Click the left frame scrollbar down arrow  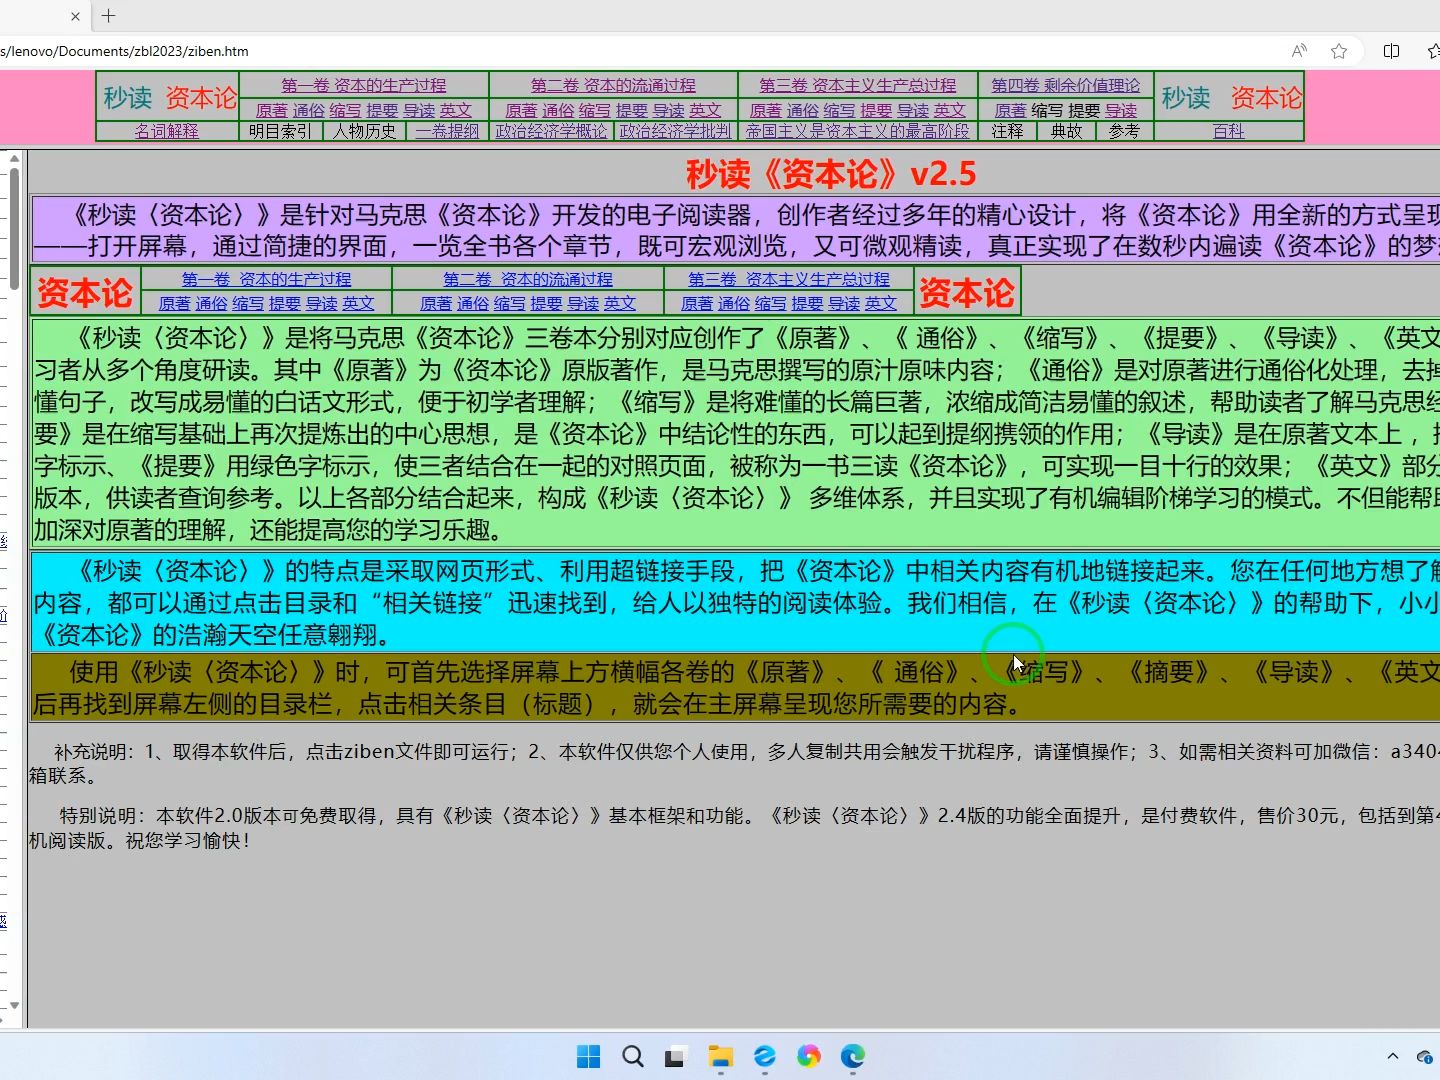point(14,1005)
